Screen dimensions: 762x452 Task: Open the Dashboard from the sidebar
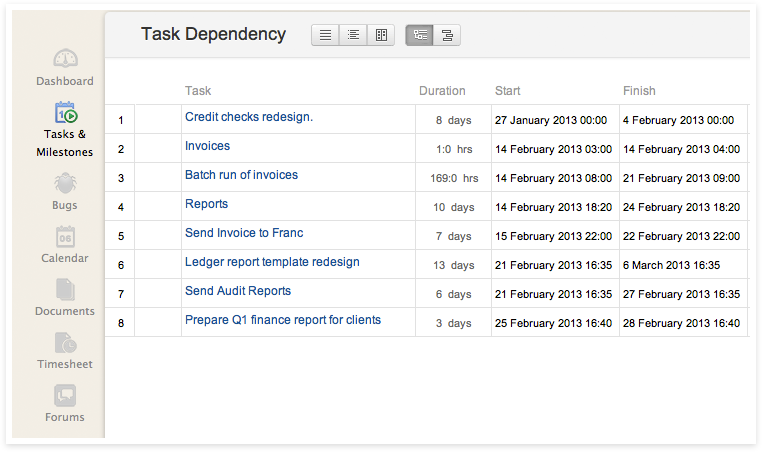click(x=65, y=68)
